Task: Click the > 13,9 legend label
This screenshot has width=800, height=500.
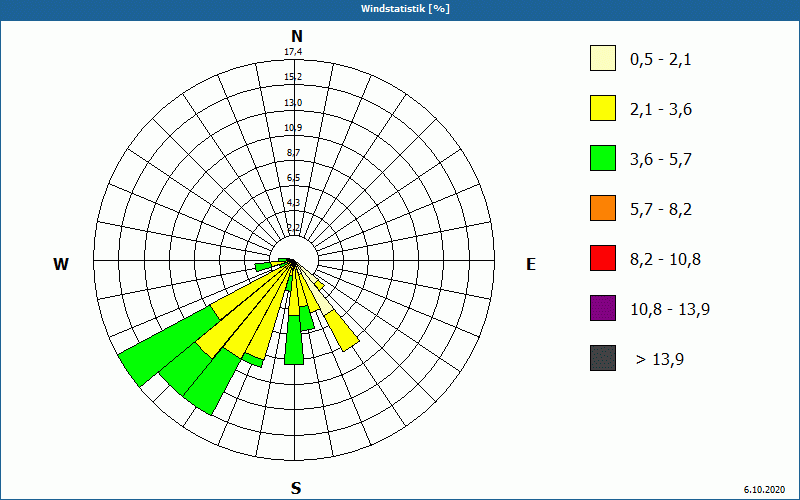Action: [x=660, y=360]
